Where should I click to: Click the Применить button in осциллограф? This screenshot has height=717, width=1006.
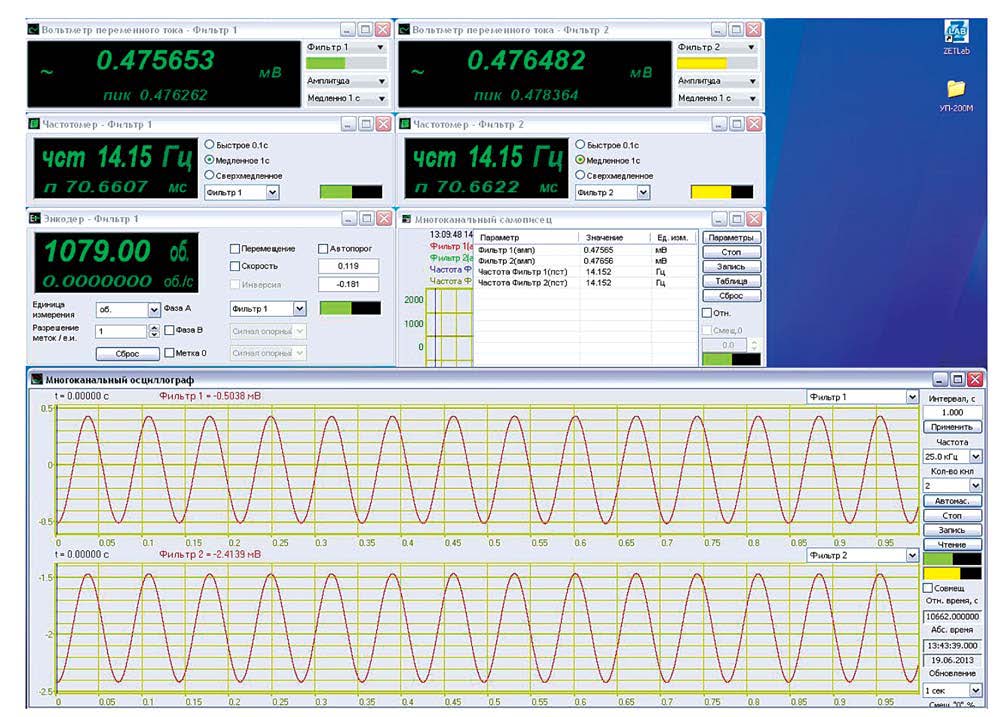click(x=952, y=426)
